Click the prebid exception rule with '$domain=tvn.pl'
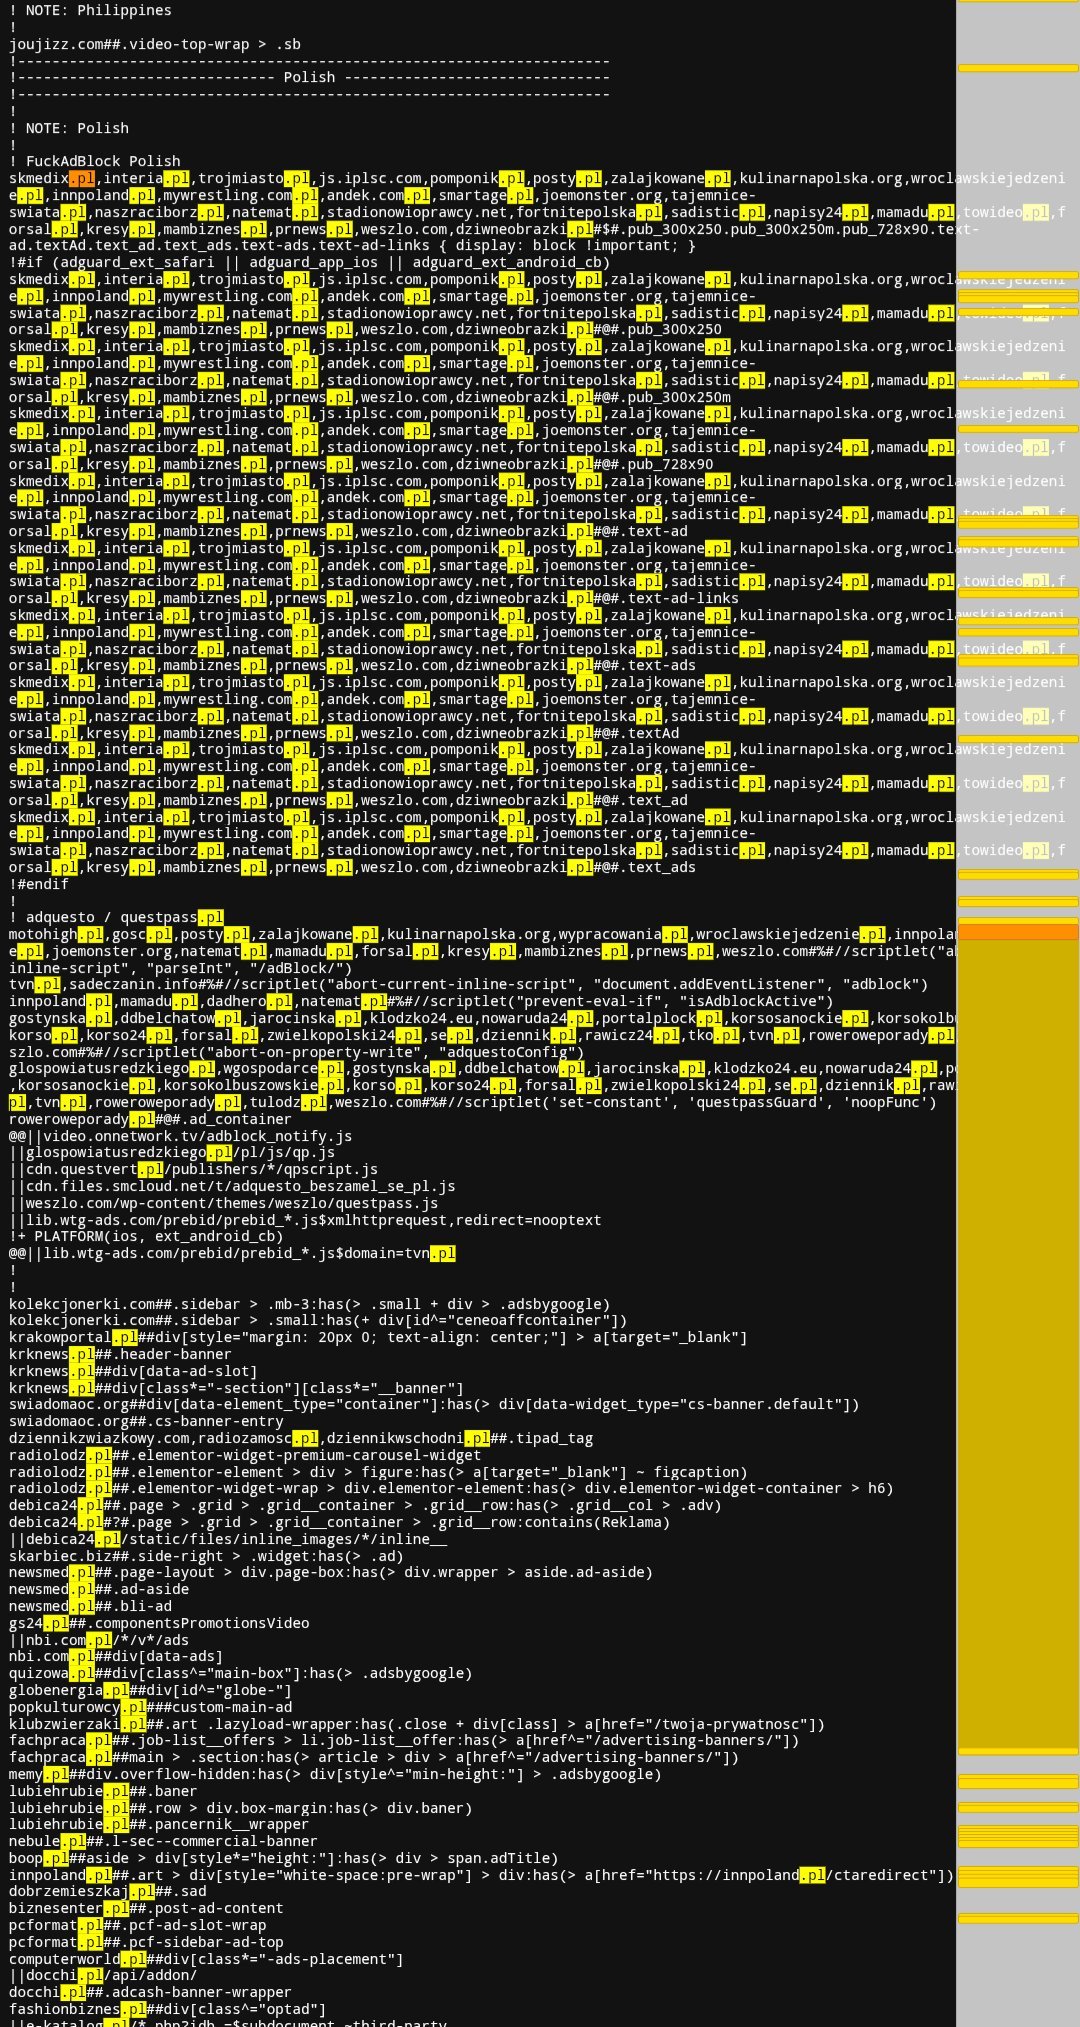The height and width of the screenshot is (2027, 1080). [x=232, y=1253]
